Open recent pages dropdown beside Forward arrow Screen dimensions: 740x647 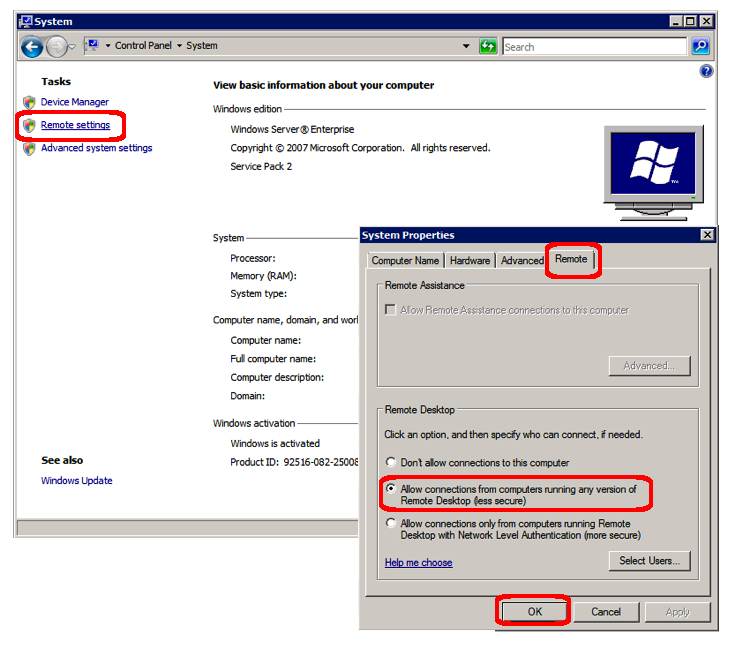(x=72, y=47)
